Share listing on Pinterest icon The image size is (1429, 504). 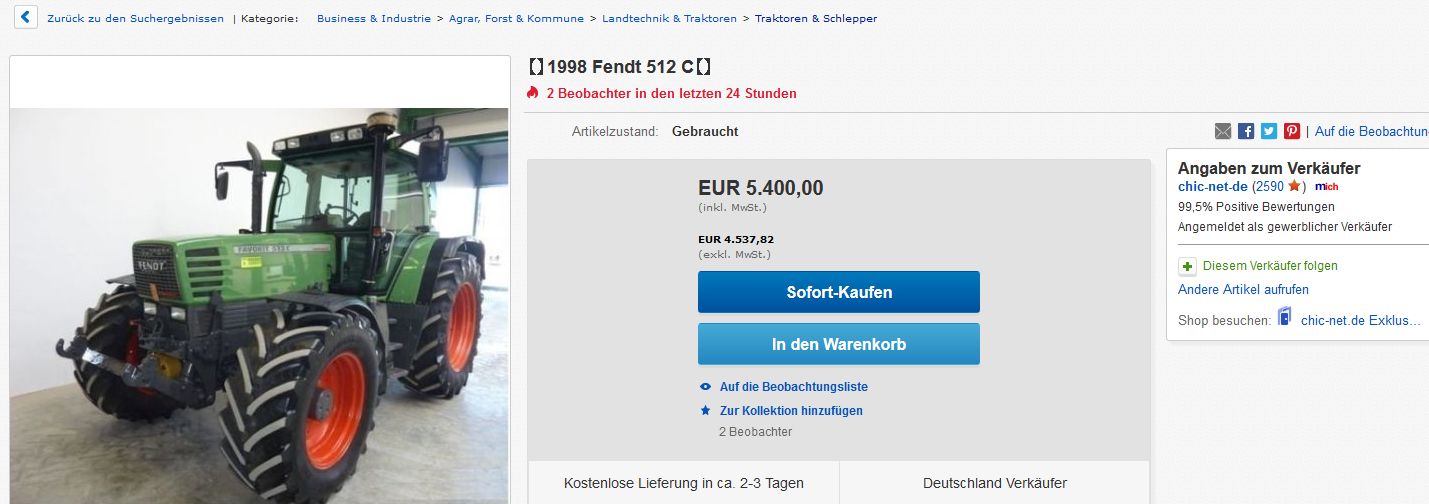(1292, 131)
